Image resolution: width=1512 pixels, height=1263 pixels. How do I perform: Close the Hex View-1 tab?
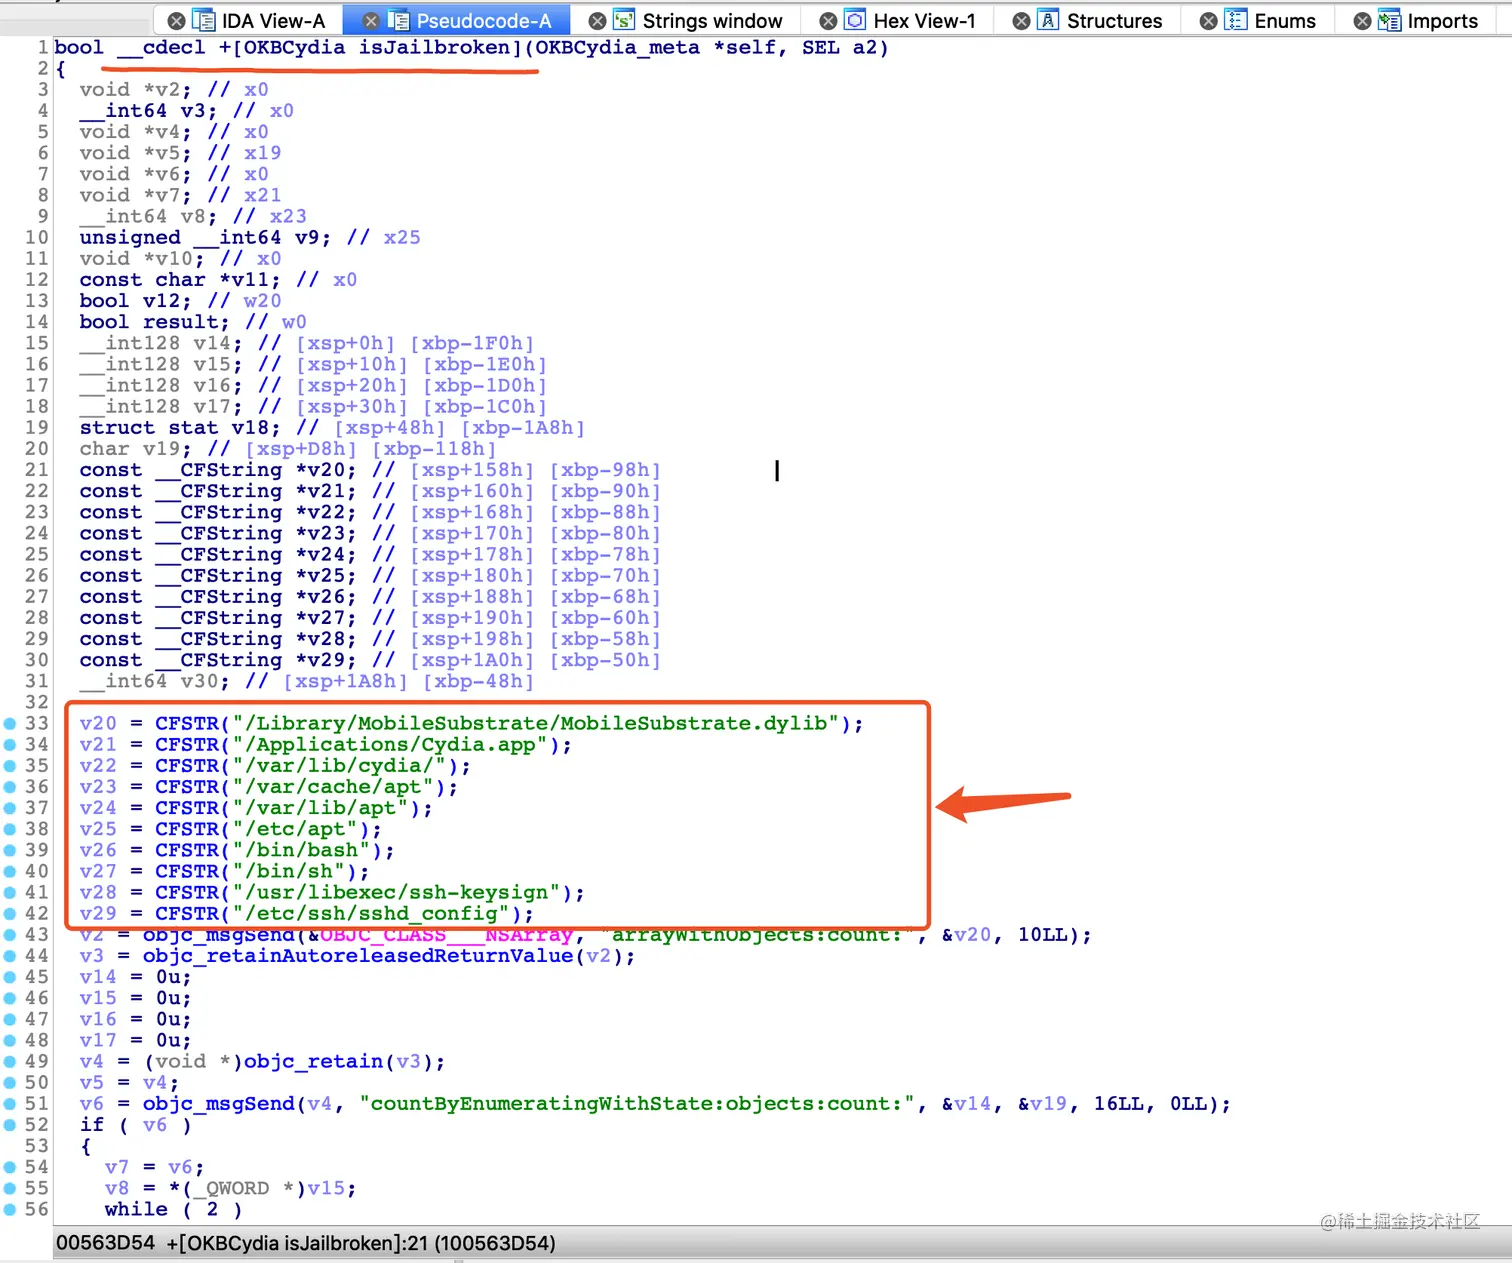click(828, 21)
